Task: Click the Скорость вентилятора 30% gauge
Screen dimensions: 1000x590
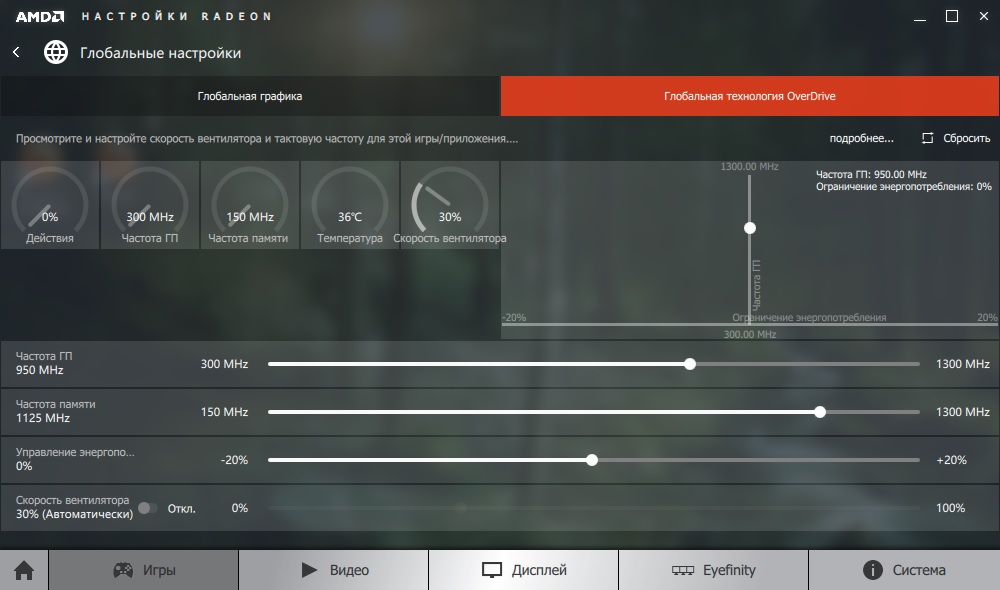Action: click(450, 205)
